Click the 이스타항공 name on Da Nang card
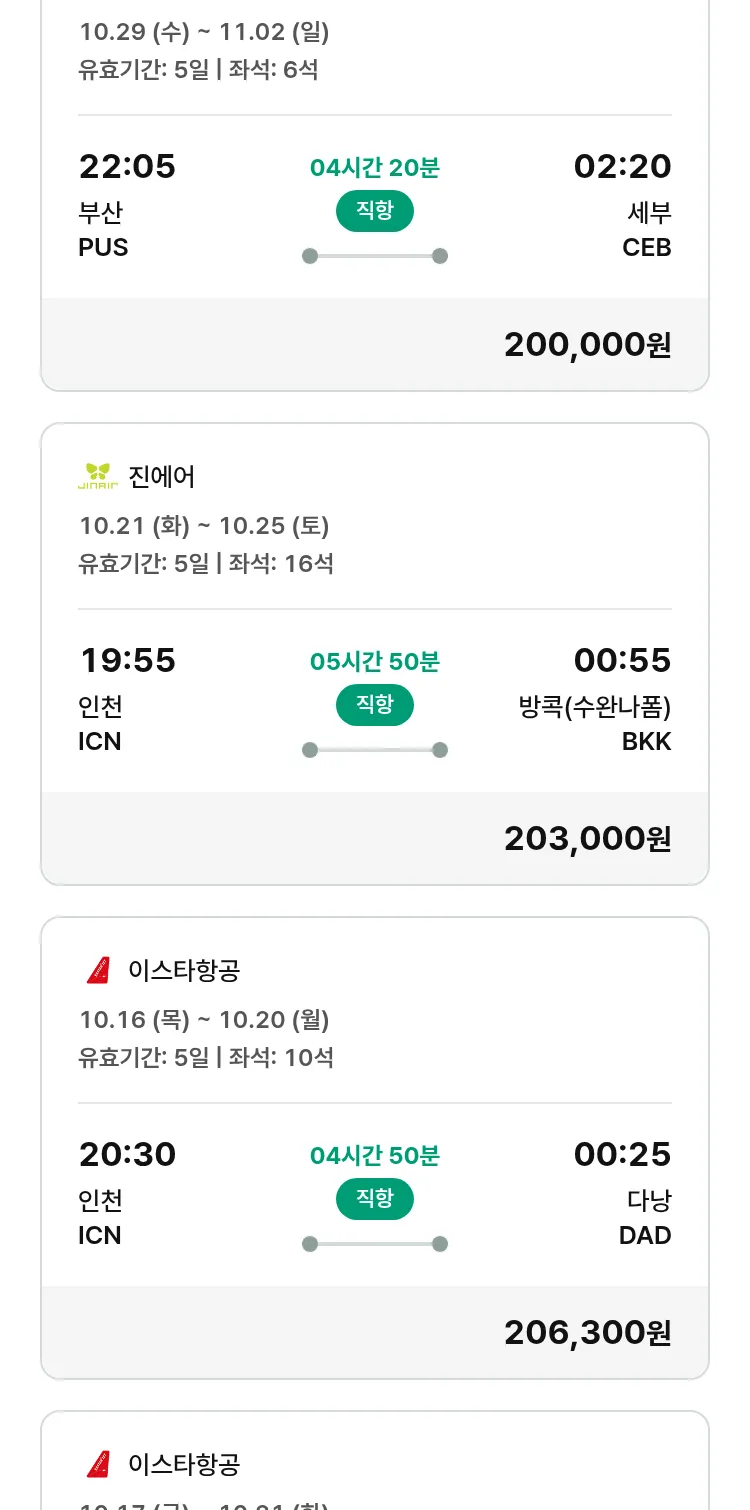 point(184,970)
